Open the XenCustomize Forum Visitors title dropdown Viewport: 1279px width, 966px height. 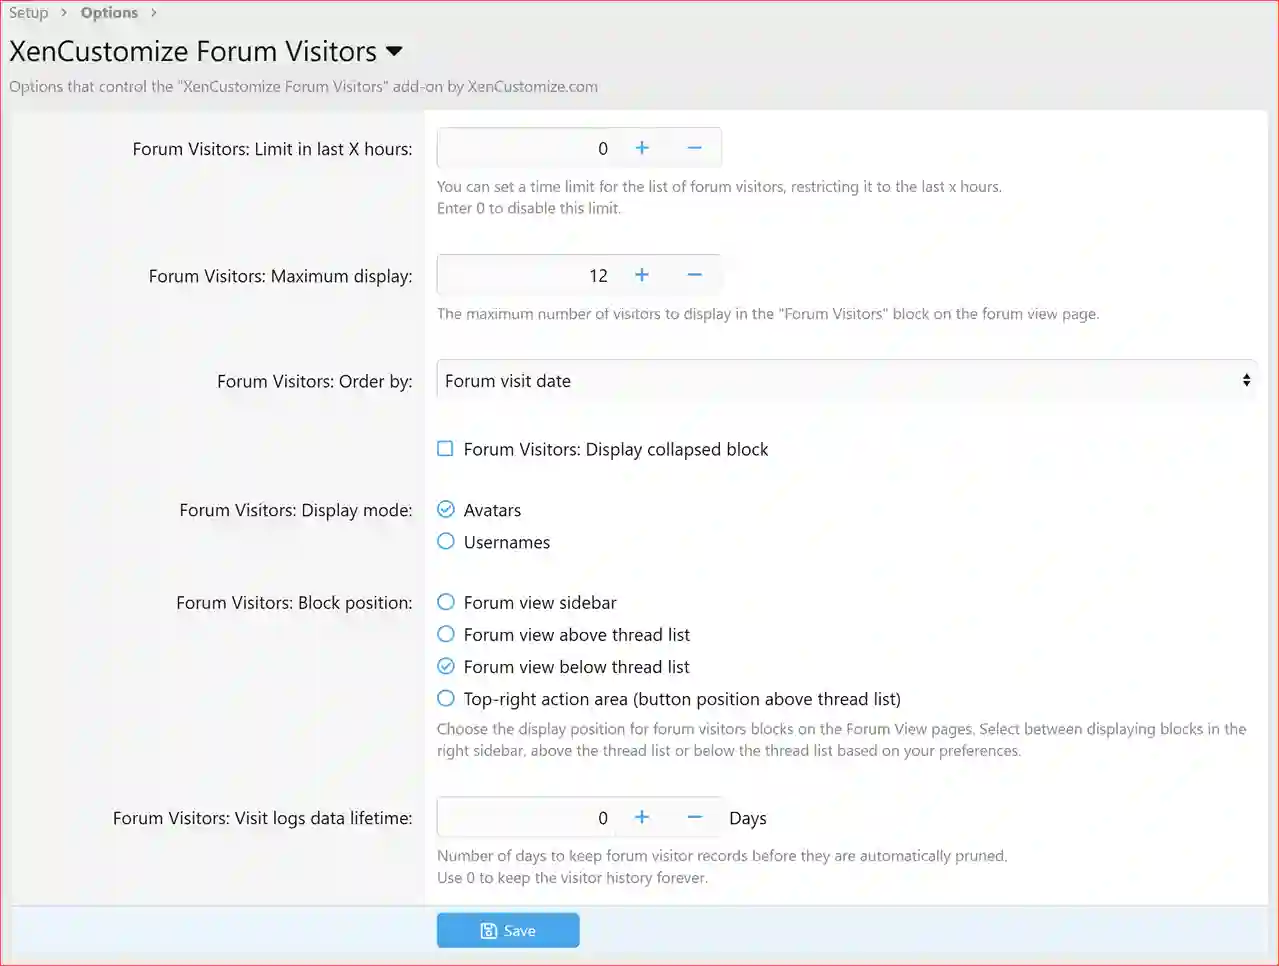[394, 52]
